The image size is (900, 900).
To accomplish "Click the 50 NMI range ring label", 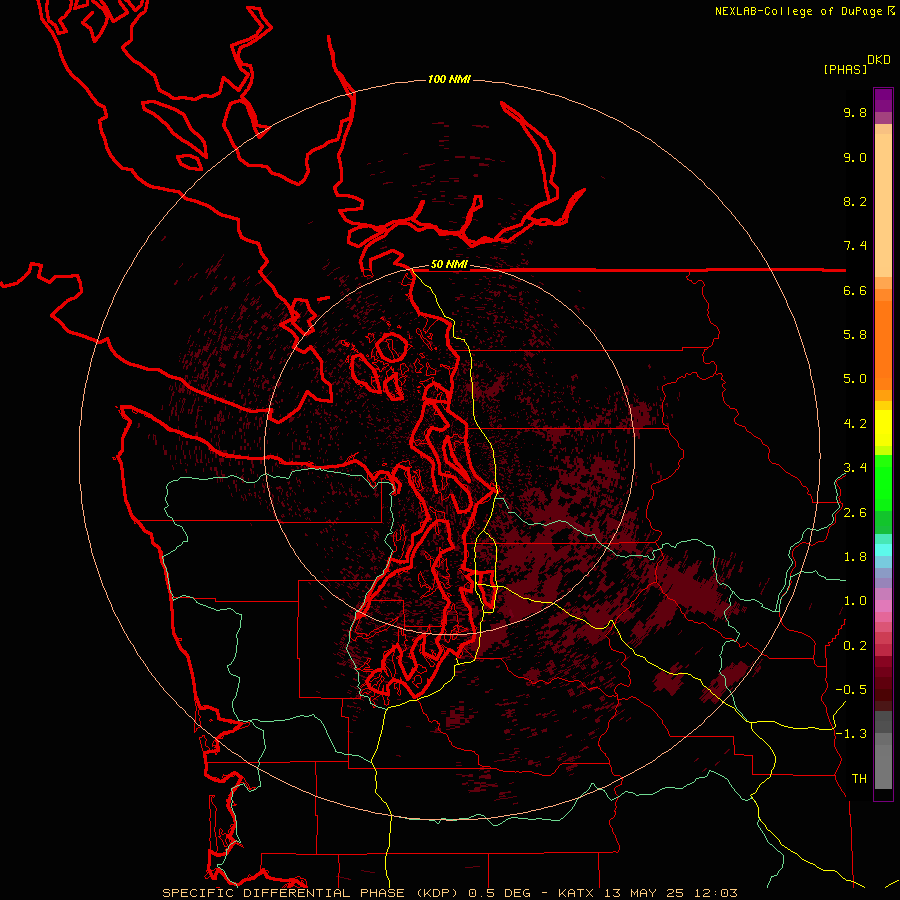I will (449, 264).
